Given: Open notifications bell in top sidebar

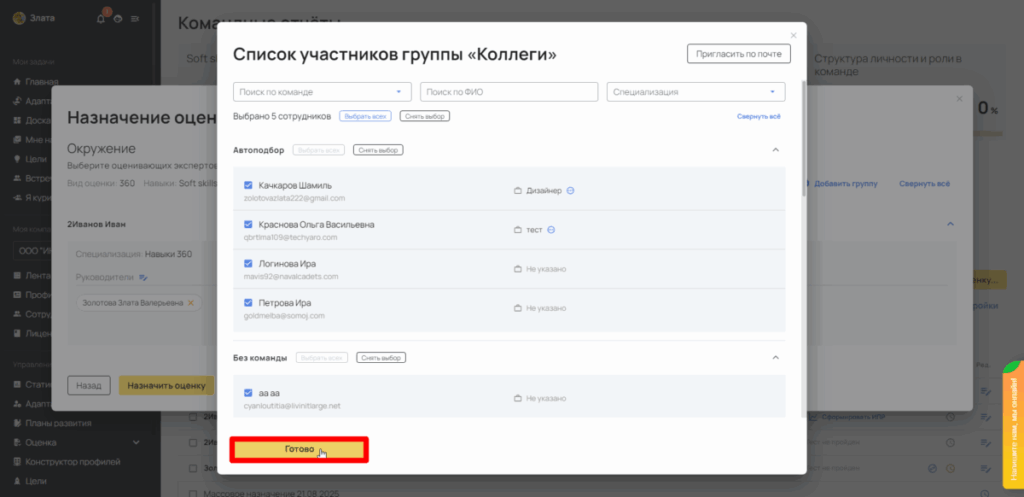Looking at the screenshot, I should pyautogui.click(x=101, y=19).
